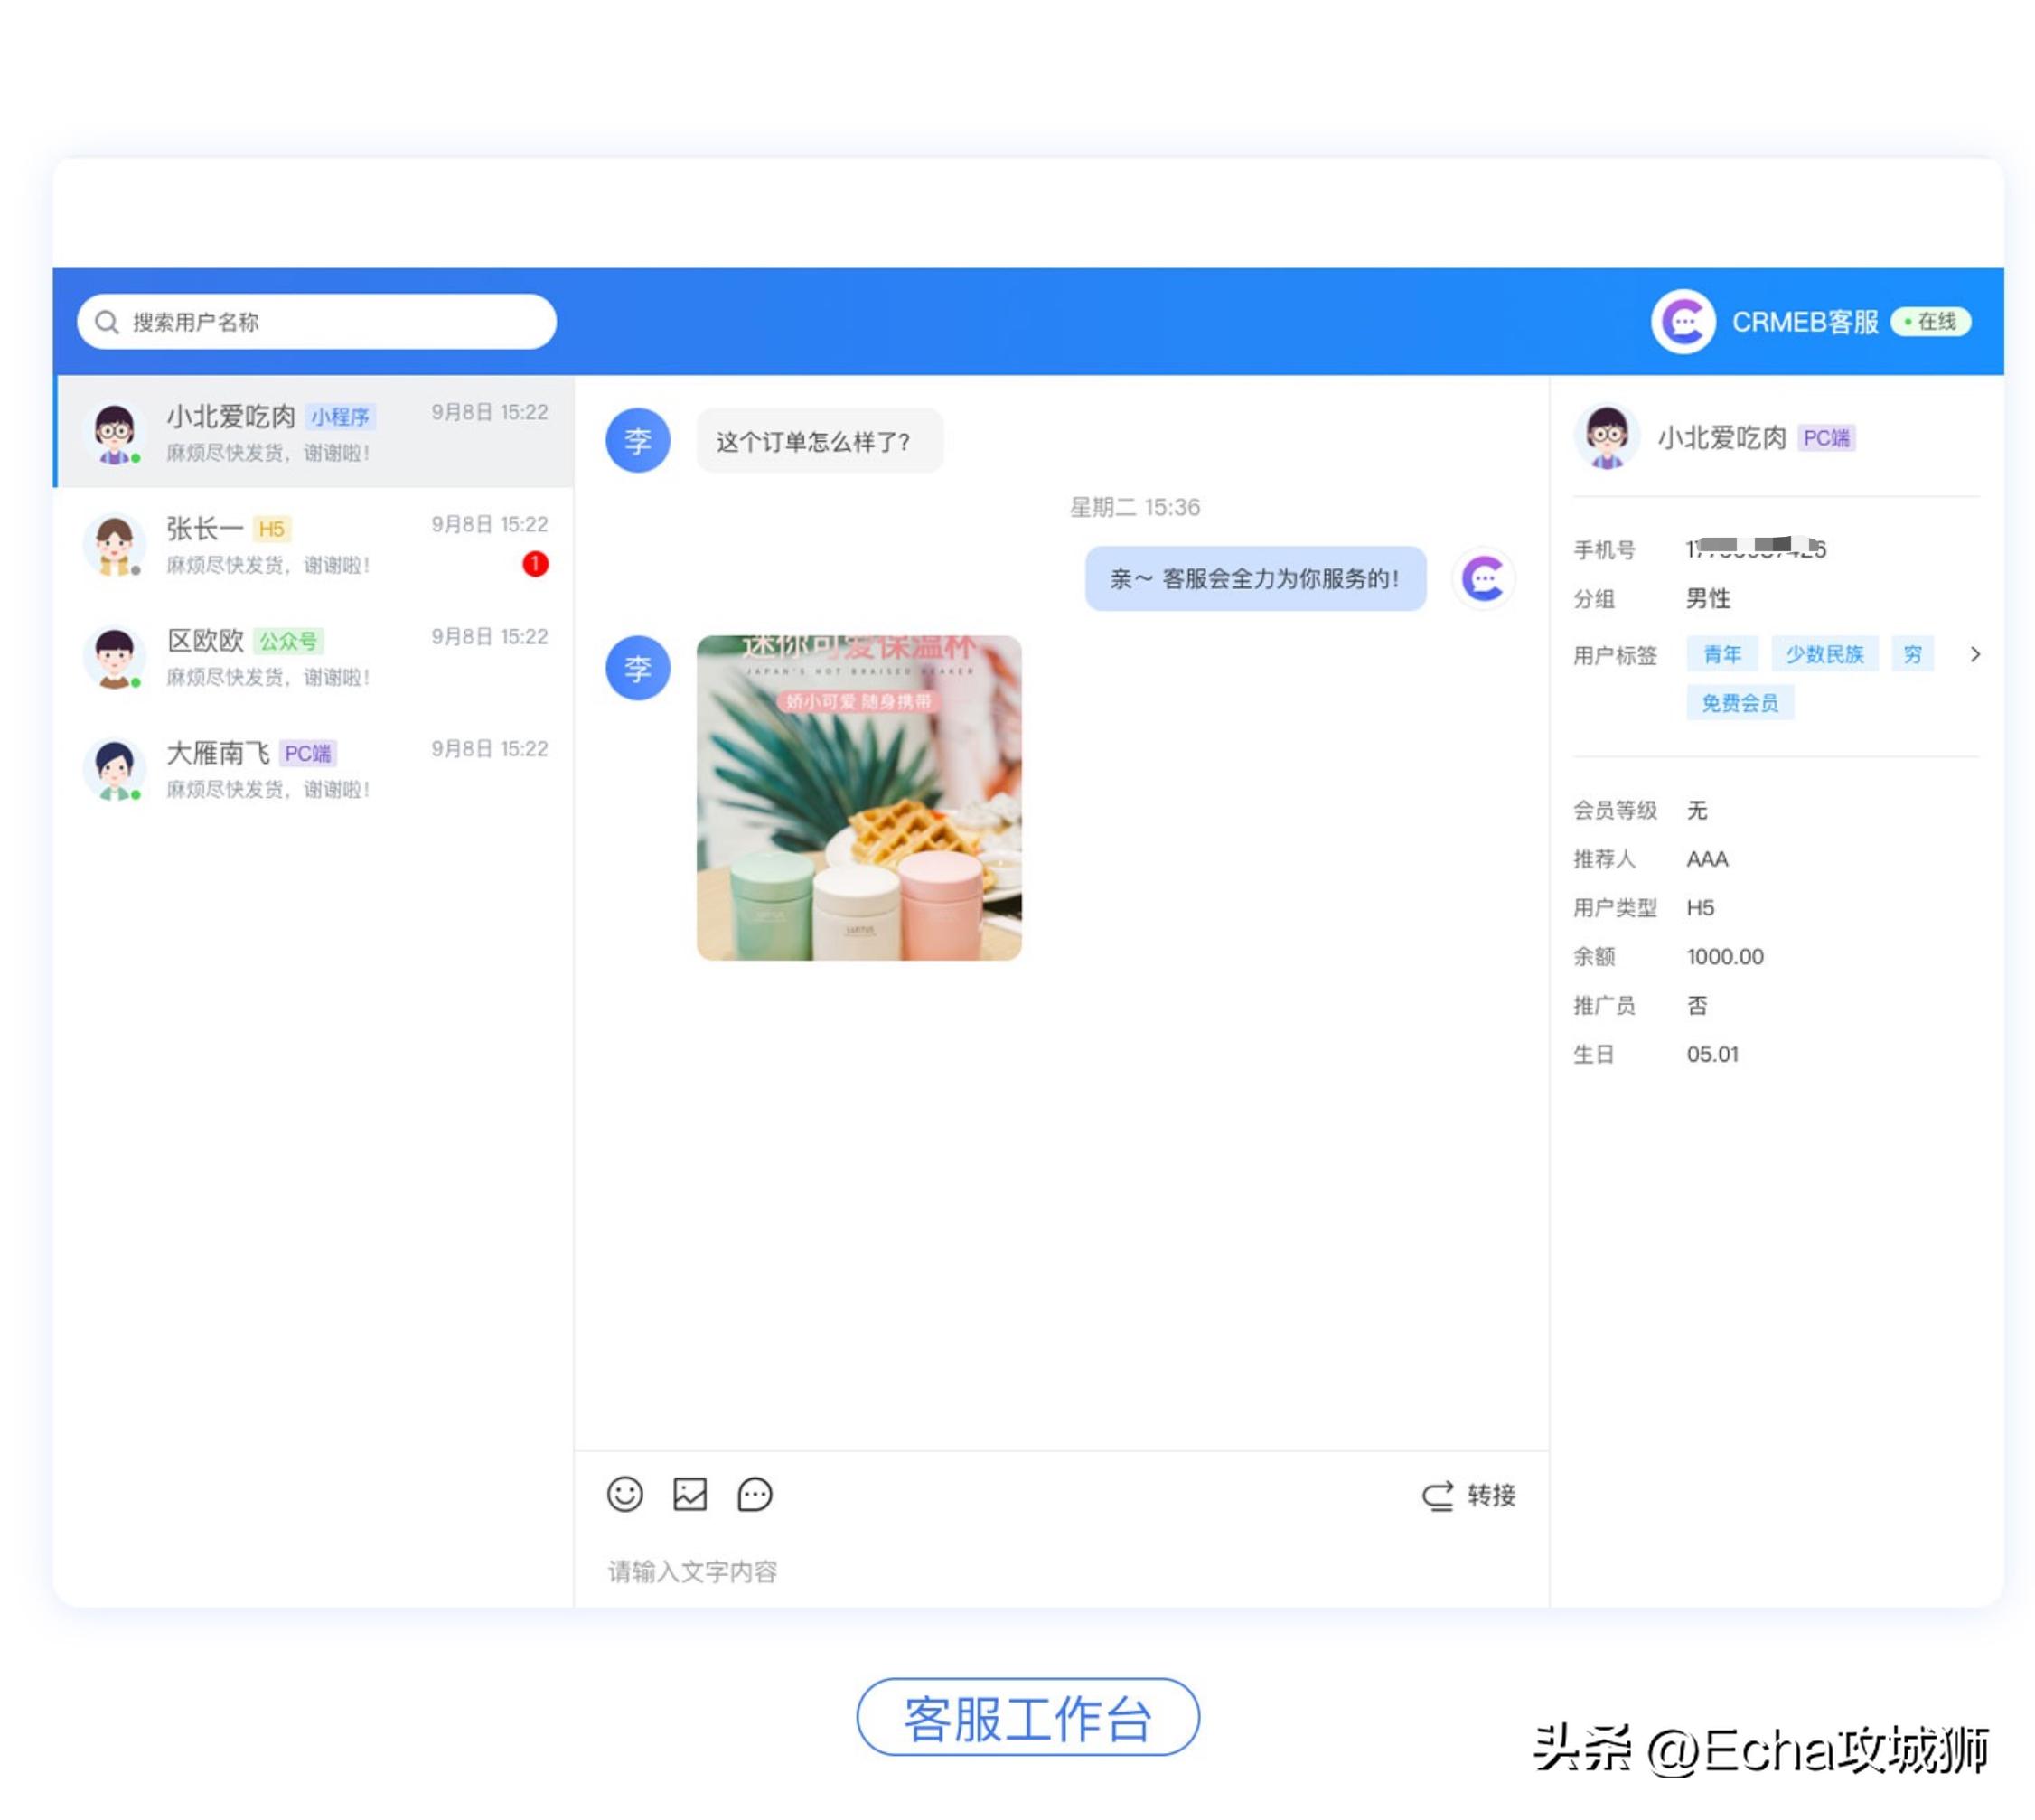Click the thermos cup product image in the chat
2035x1820 pixels.
tap(858, 796)
